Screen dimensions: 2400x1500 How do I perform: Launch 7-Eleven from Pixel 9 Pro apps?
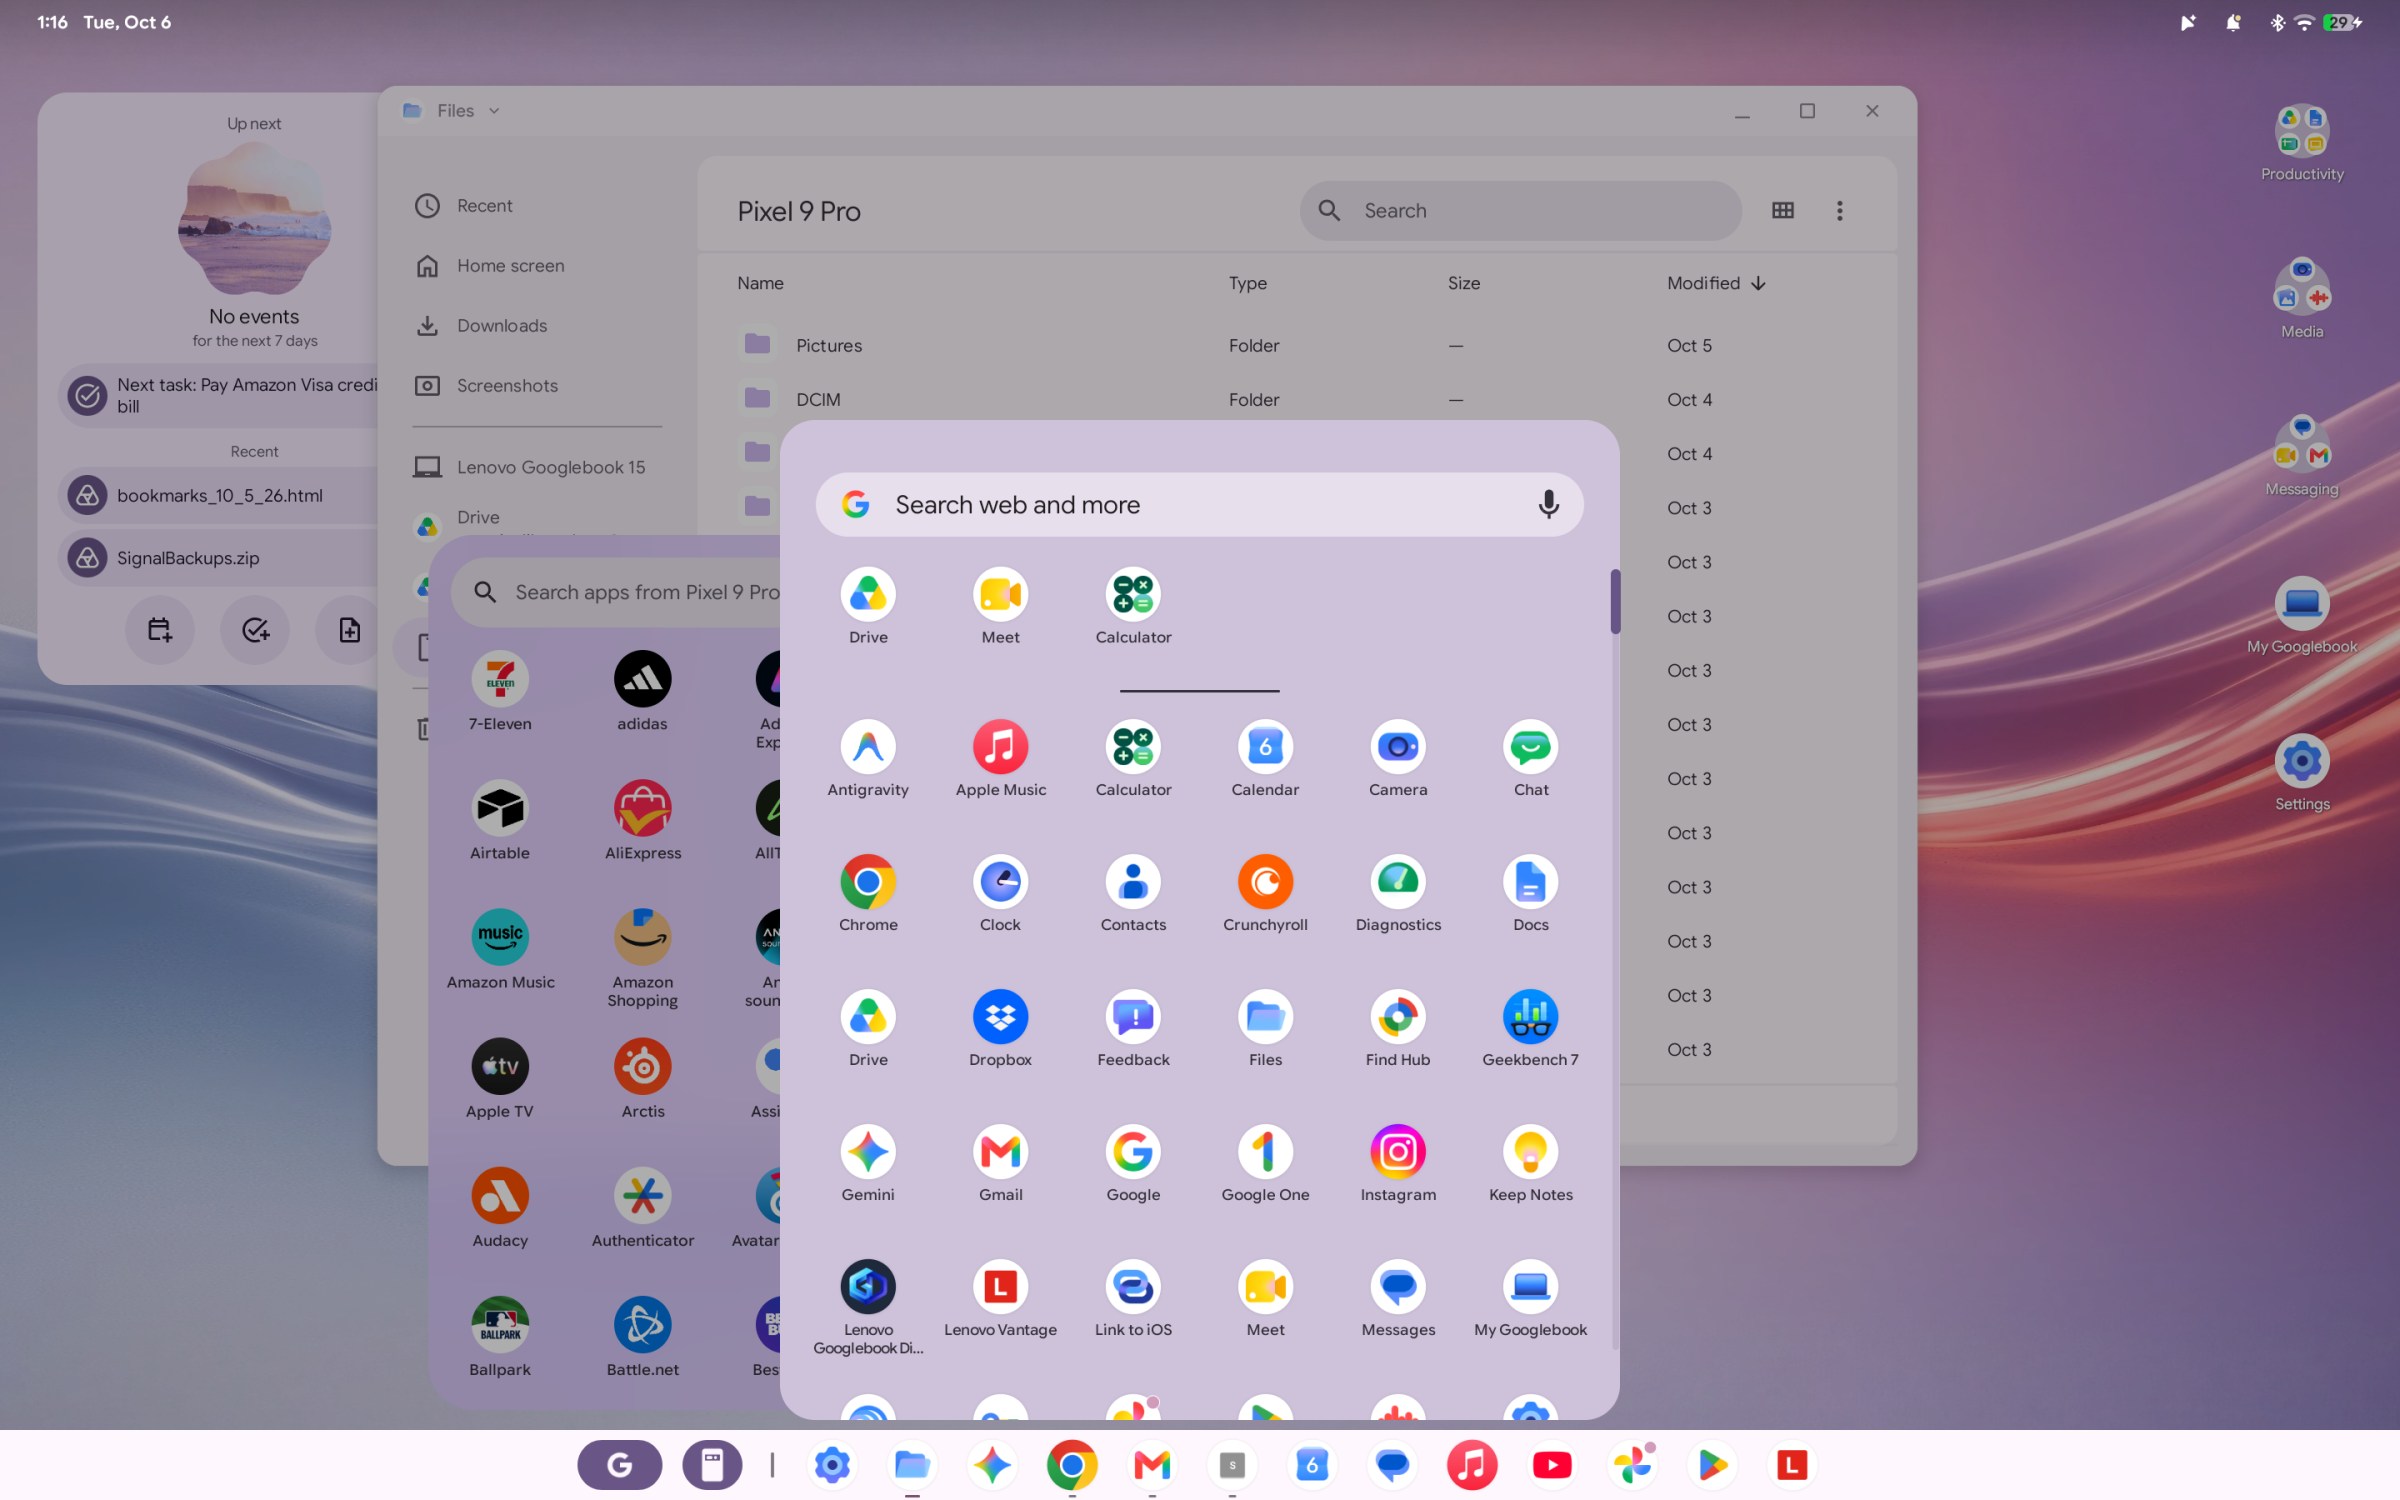click(x=500, y=691)
